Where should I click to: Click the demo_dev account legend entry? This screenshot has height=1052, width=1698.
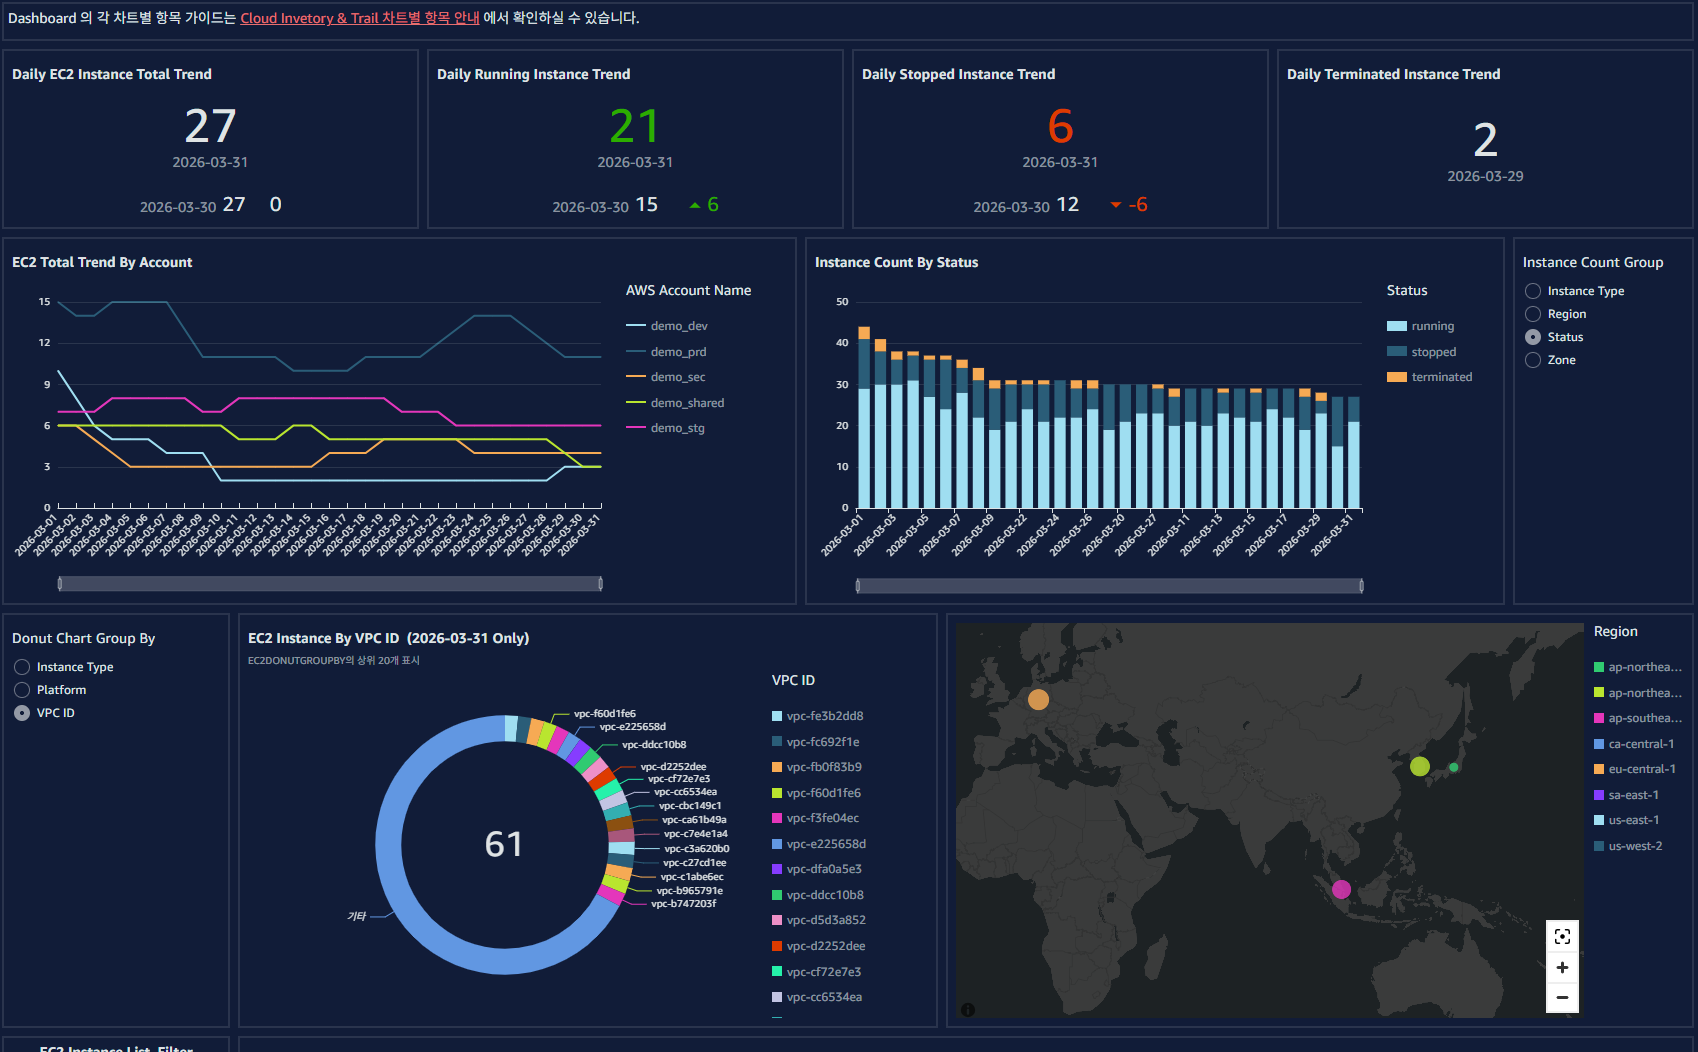click(667, 326)
